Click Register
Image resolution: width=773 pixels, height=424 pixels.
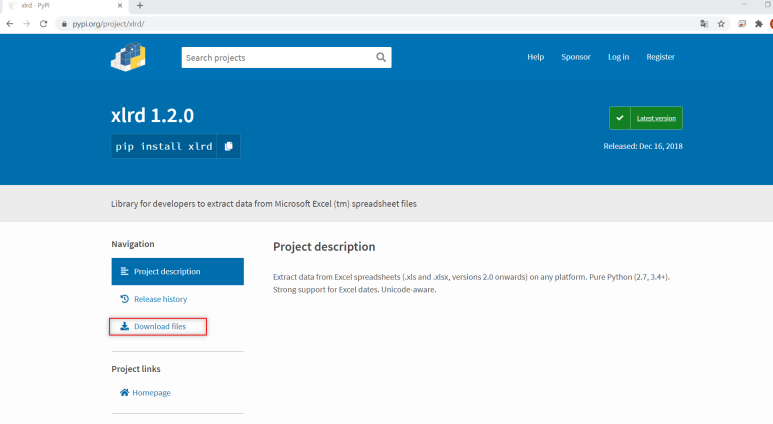coord(661,57)
